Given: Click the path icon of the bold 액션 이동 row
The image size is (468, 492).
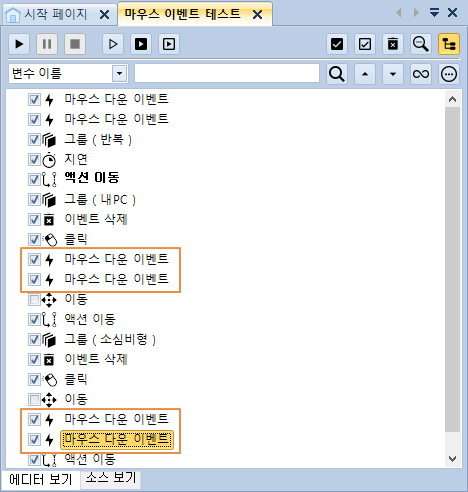Looking at the screenshot, I should click(x=49, y=180).
